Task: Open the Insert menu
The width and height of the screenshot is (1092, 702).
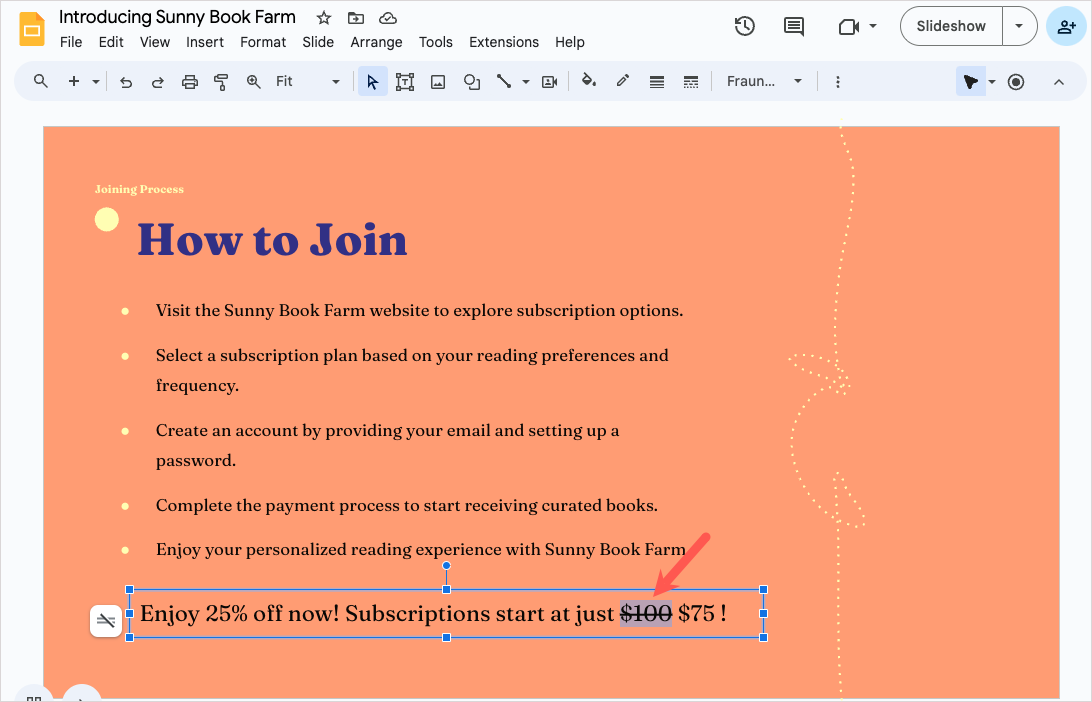Action: tap(205, 42)
